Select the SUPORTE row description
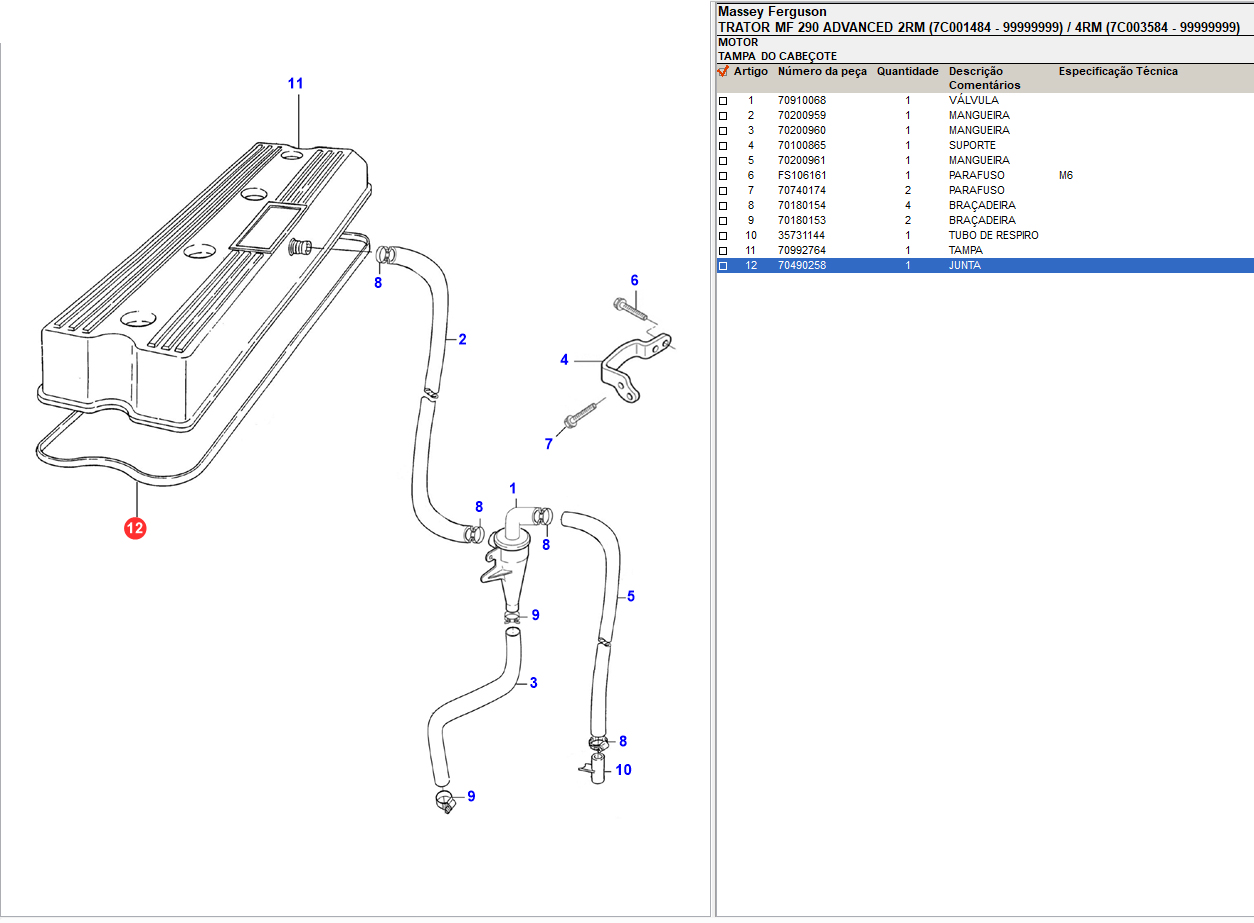Image resolution: width=1254 pixels, height=923 pixels. 972,146
